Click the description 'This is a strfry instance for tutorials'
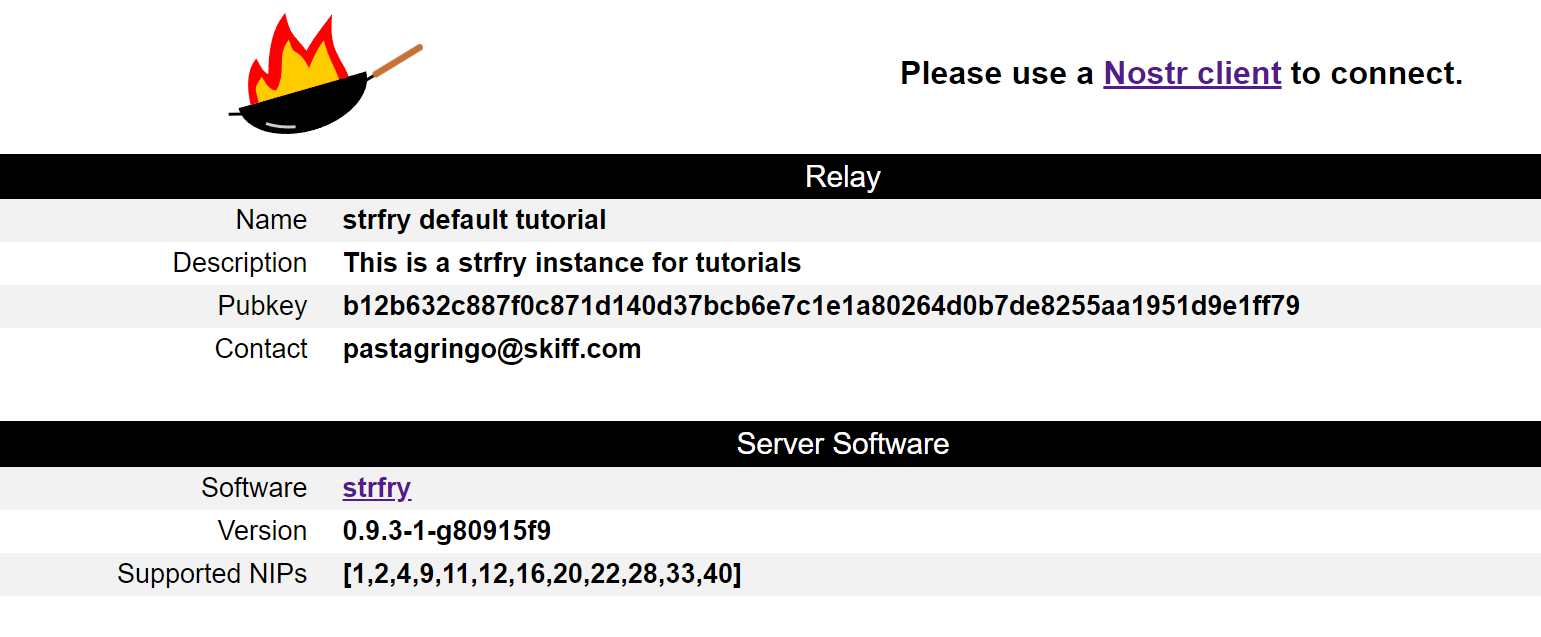This screenshot has height=637, width=1541. click(x=572, y=263)
